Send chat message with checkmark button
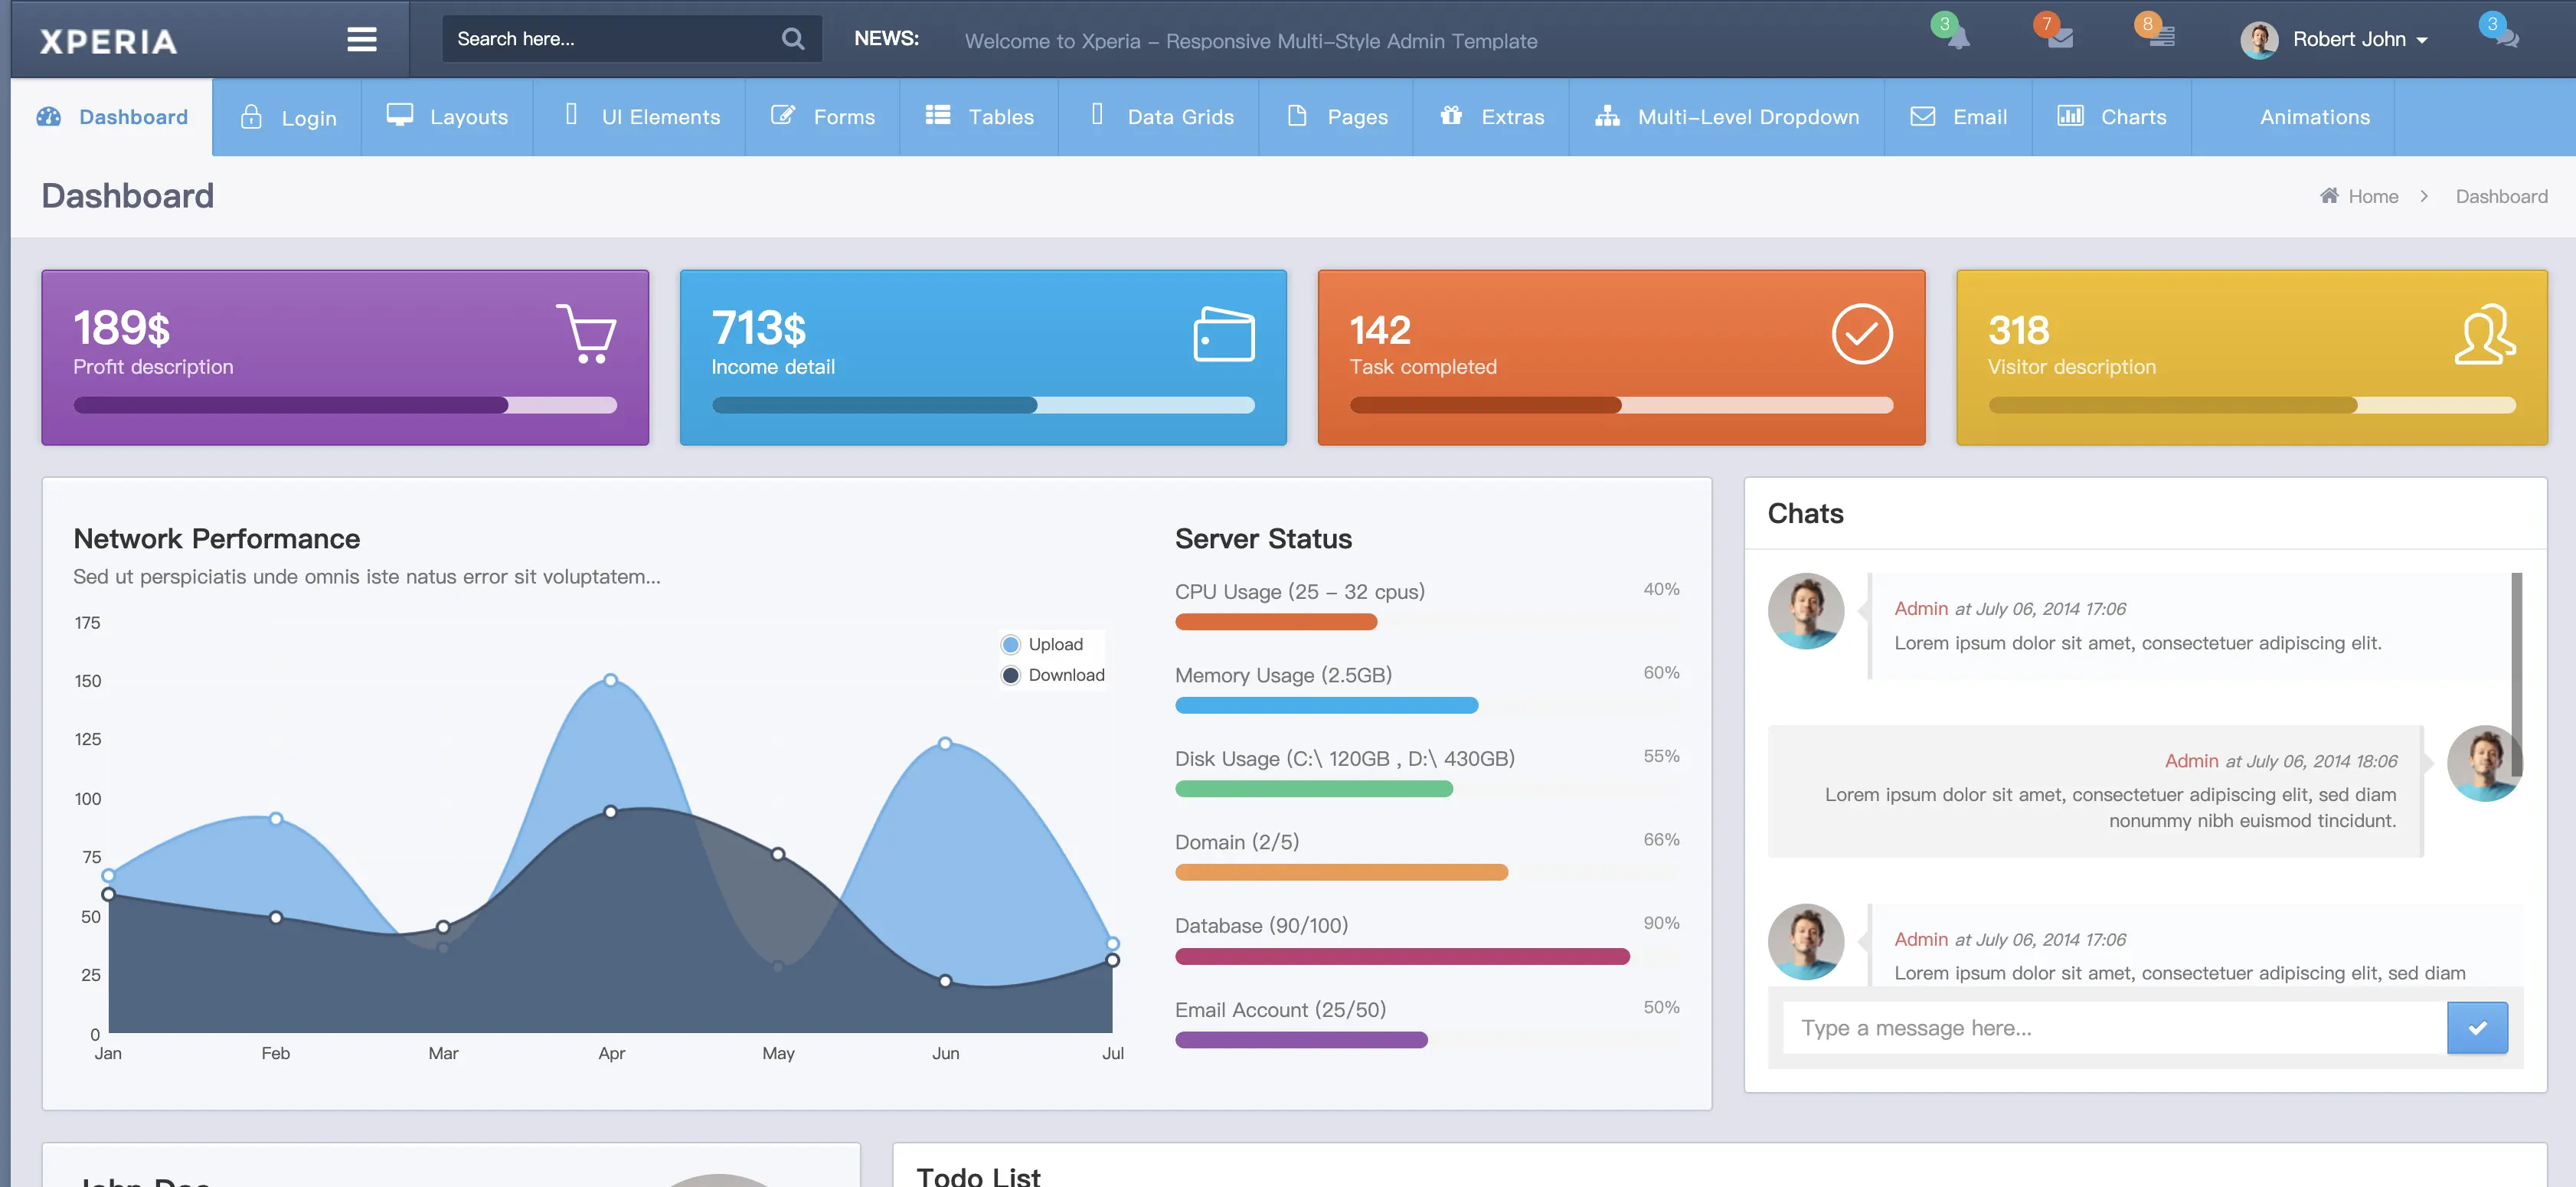This screenshot has height=1187, width=2576. (2477, 1028)
